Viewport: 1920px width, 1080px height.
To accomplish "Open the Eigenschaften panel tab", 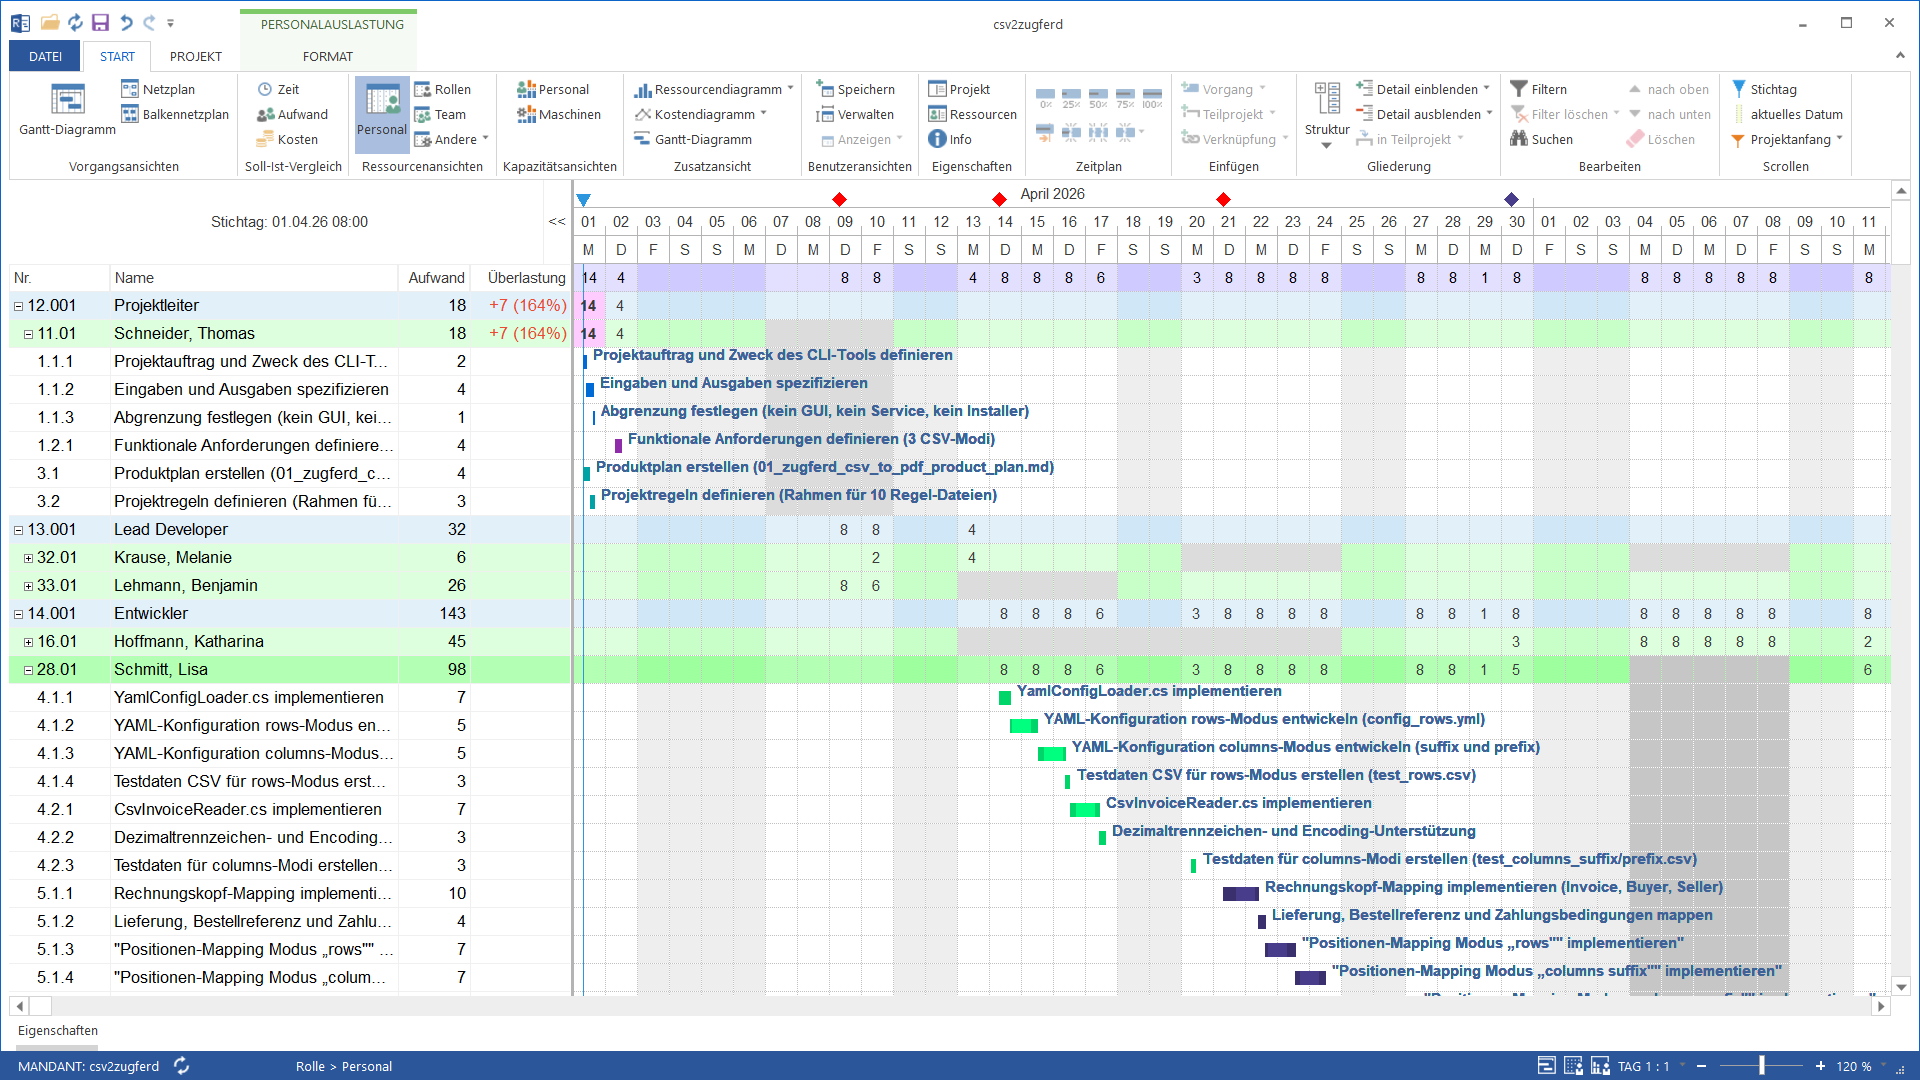I will (58, 1030).
